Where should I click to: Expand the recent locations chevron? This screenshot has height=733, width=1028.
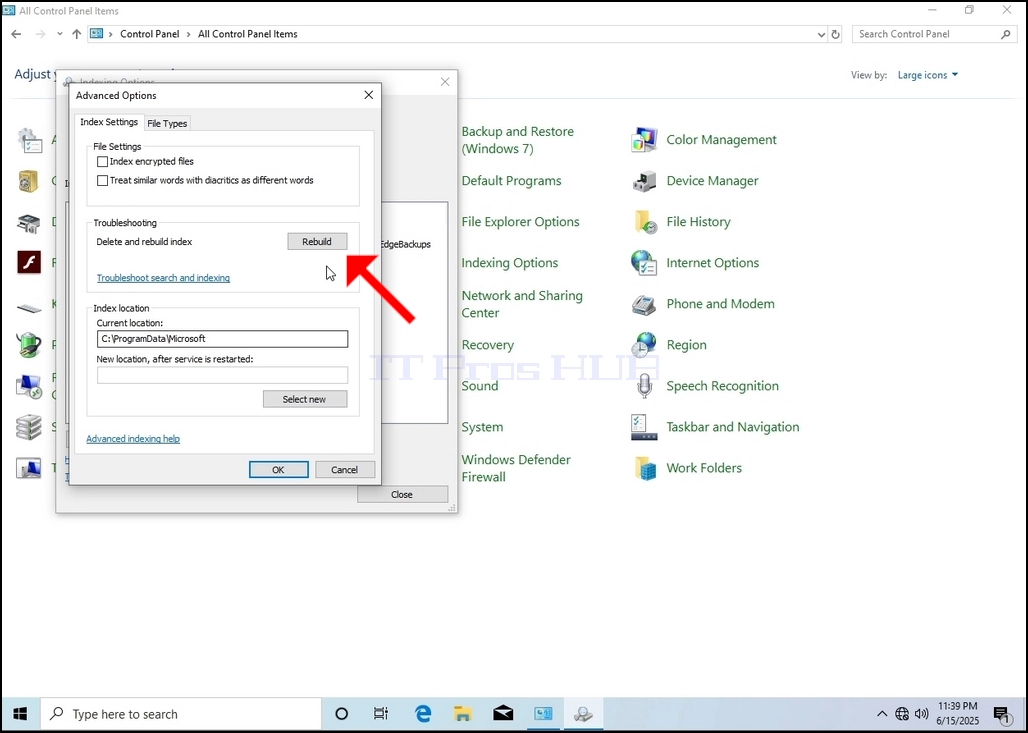[59, 34]
